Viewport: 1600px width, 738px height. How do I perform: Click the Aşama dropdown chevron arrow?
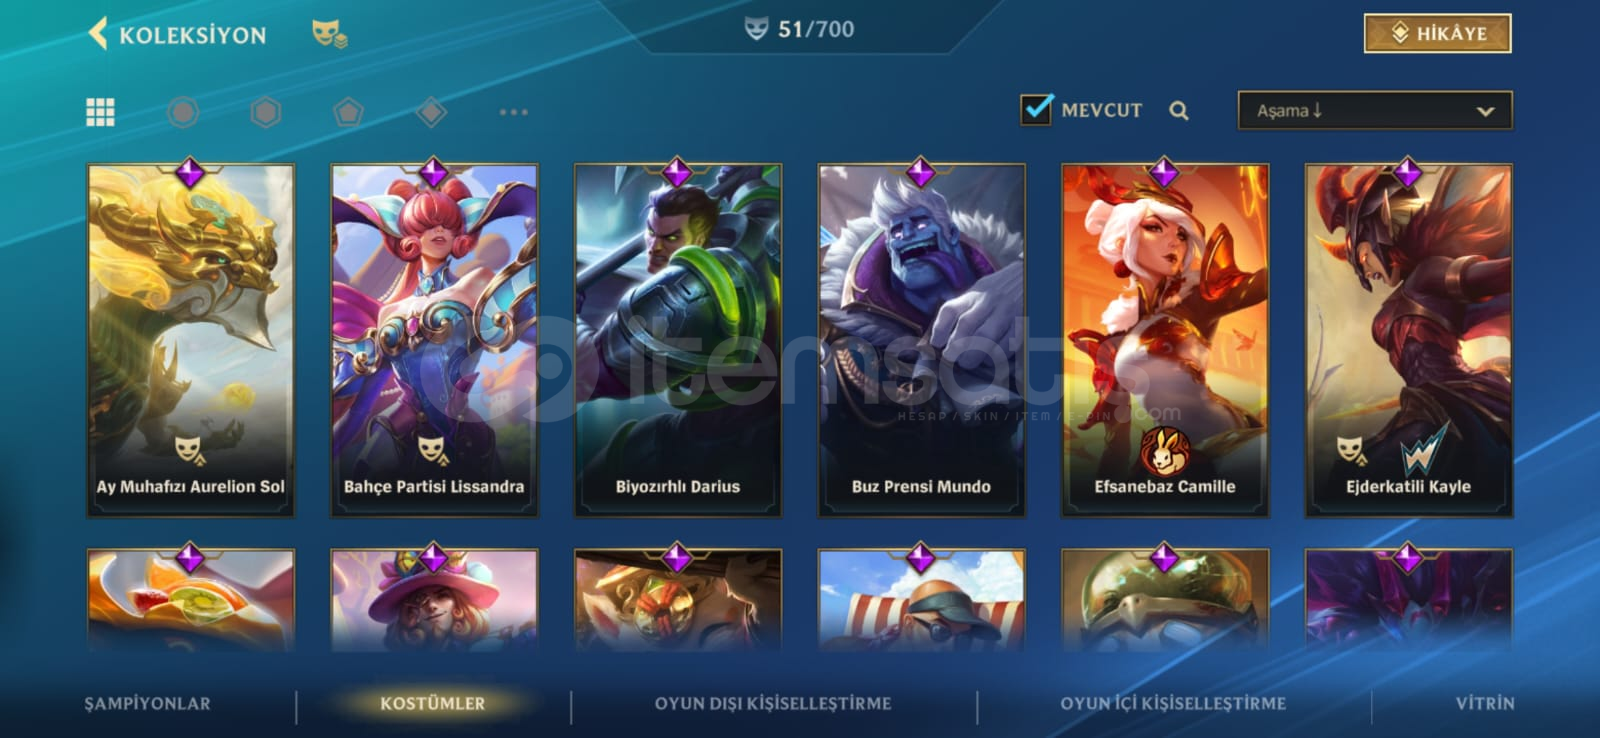click(x=1485, y=112)
